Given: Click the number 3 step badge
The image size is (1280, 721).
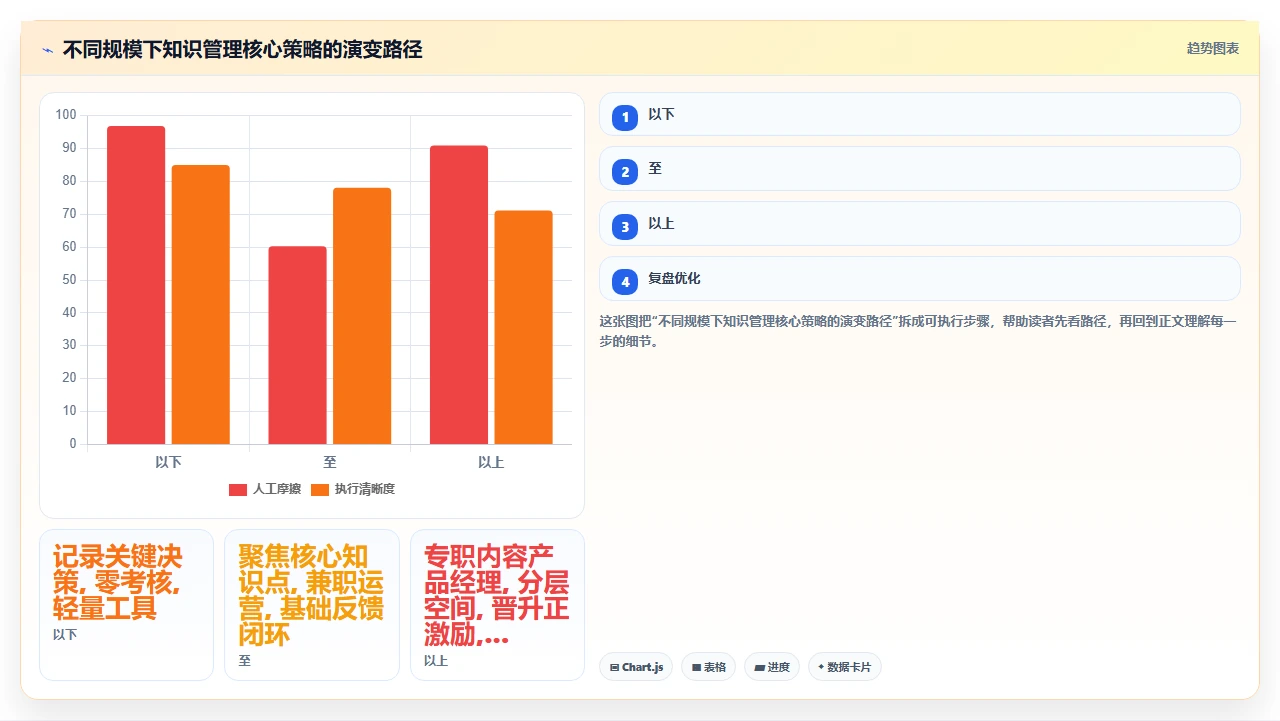Looking at the screenshot, I should (x=625, y=227).
